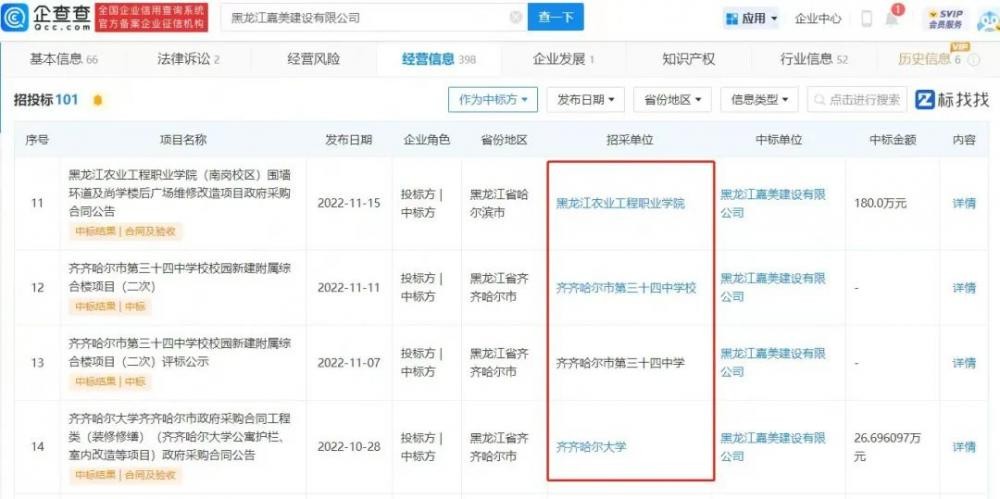
Task: Open notifications bell with red badge
Action: pyautogui.click(x=892, y=18)
